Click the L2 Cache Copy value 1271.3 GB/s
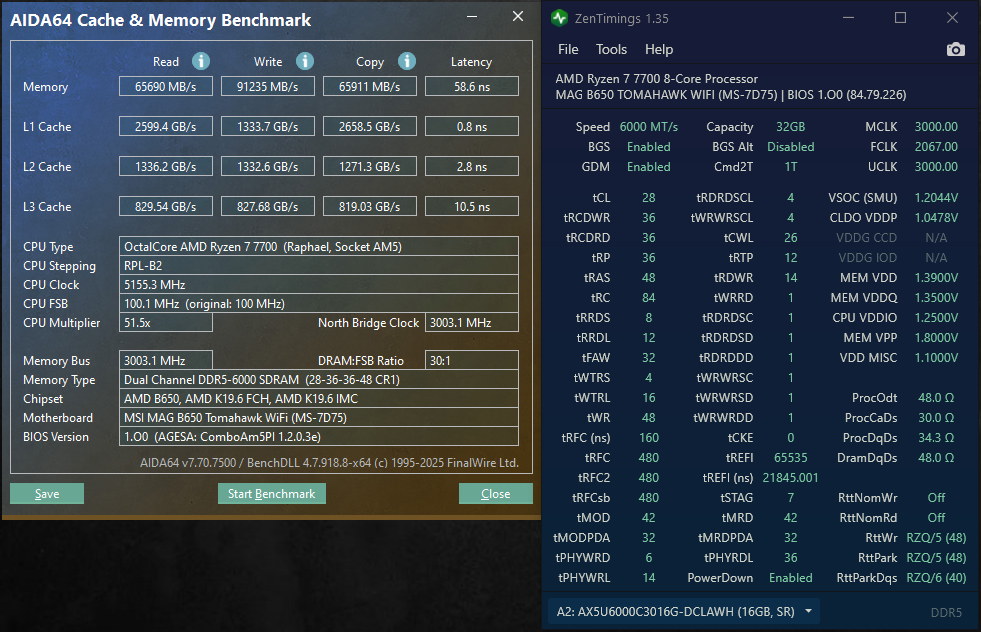This screenshot has width=981, height=632. click(370, 166)
